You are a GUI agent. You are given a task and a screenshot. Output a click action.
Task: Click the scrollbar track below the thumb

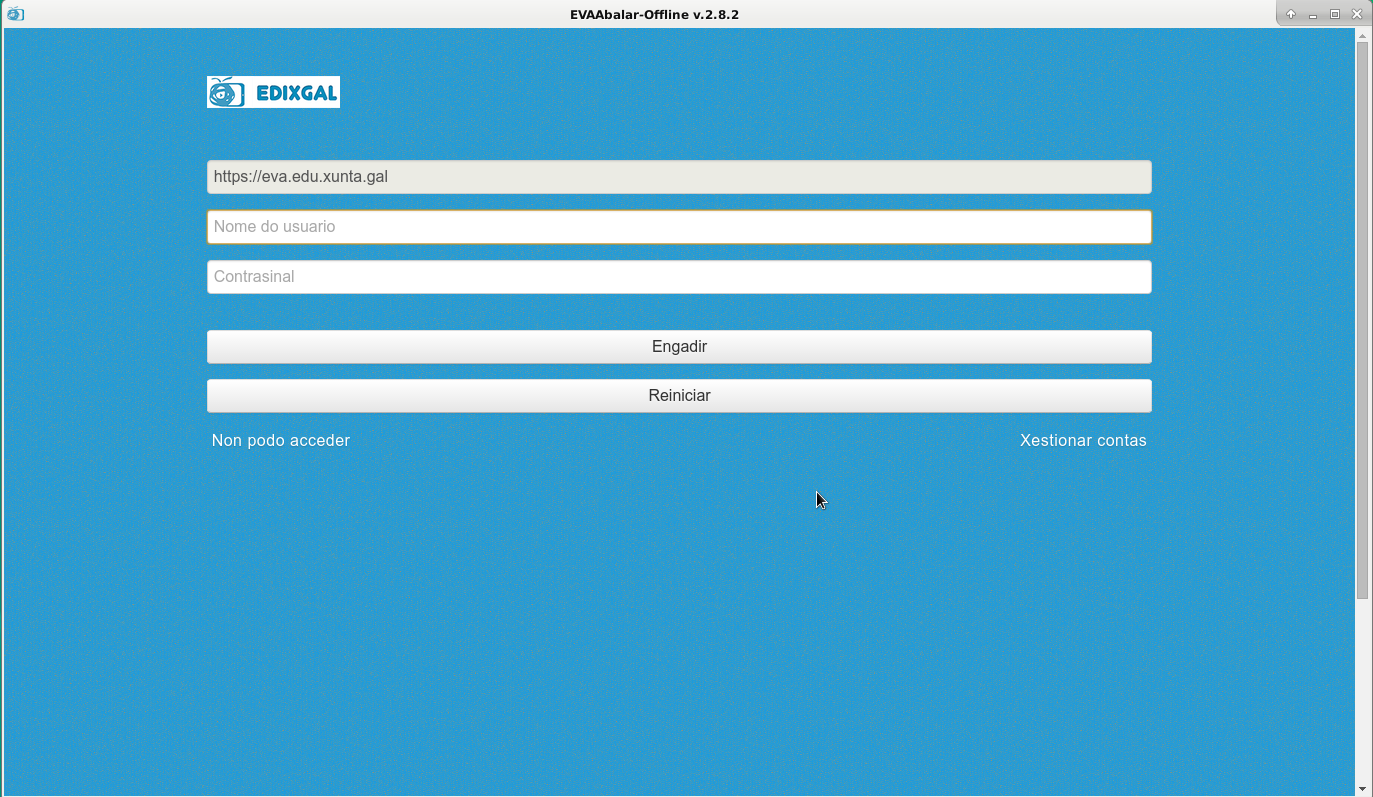1362,690
